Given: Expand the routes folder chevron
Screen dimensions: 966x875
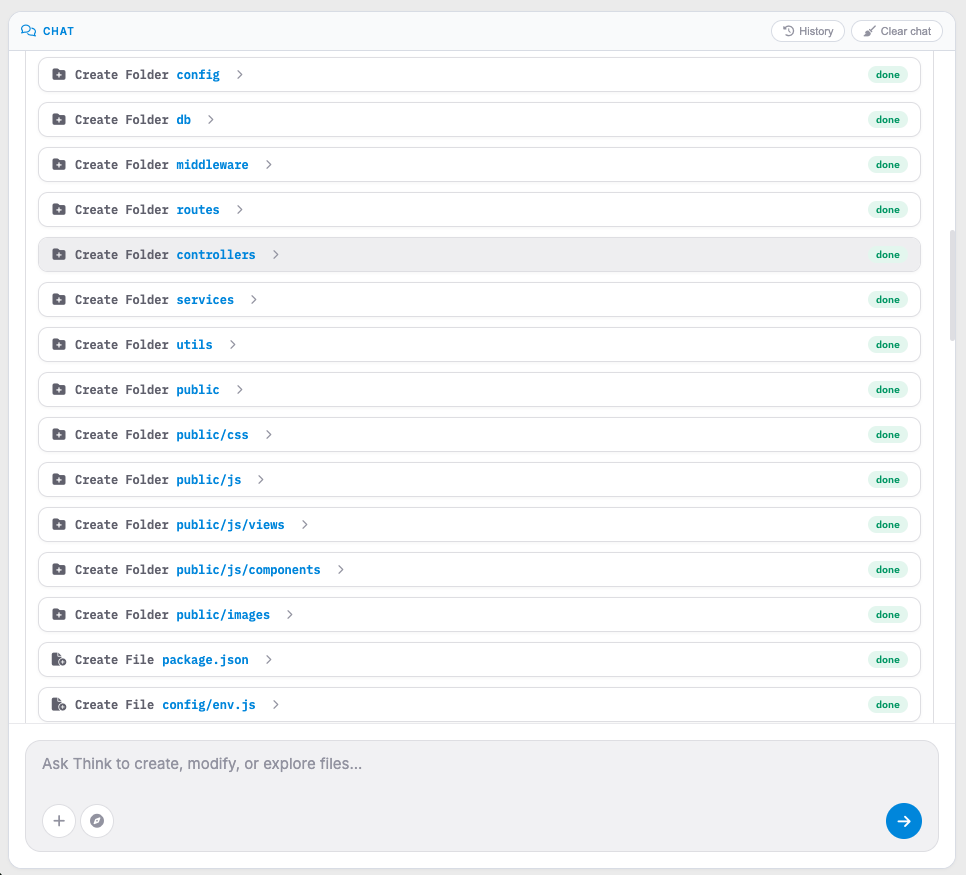Looking at the screenshot, I should click(240, 210).
